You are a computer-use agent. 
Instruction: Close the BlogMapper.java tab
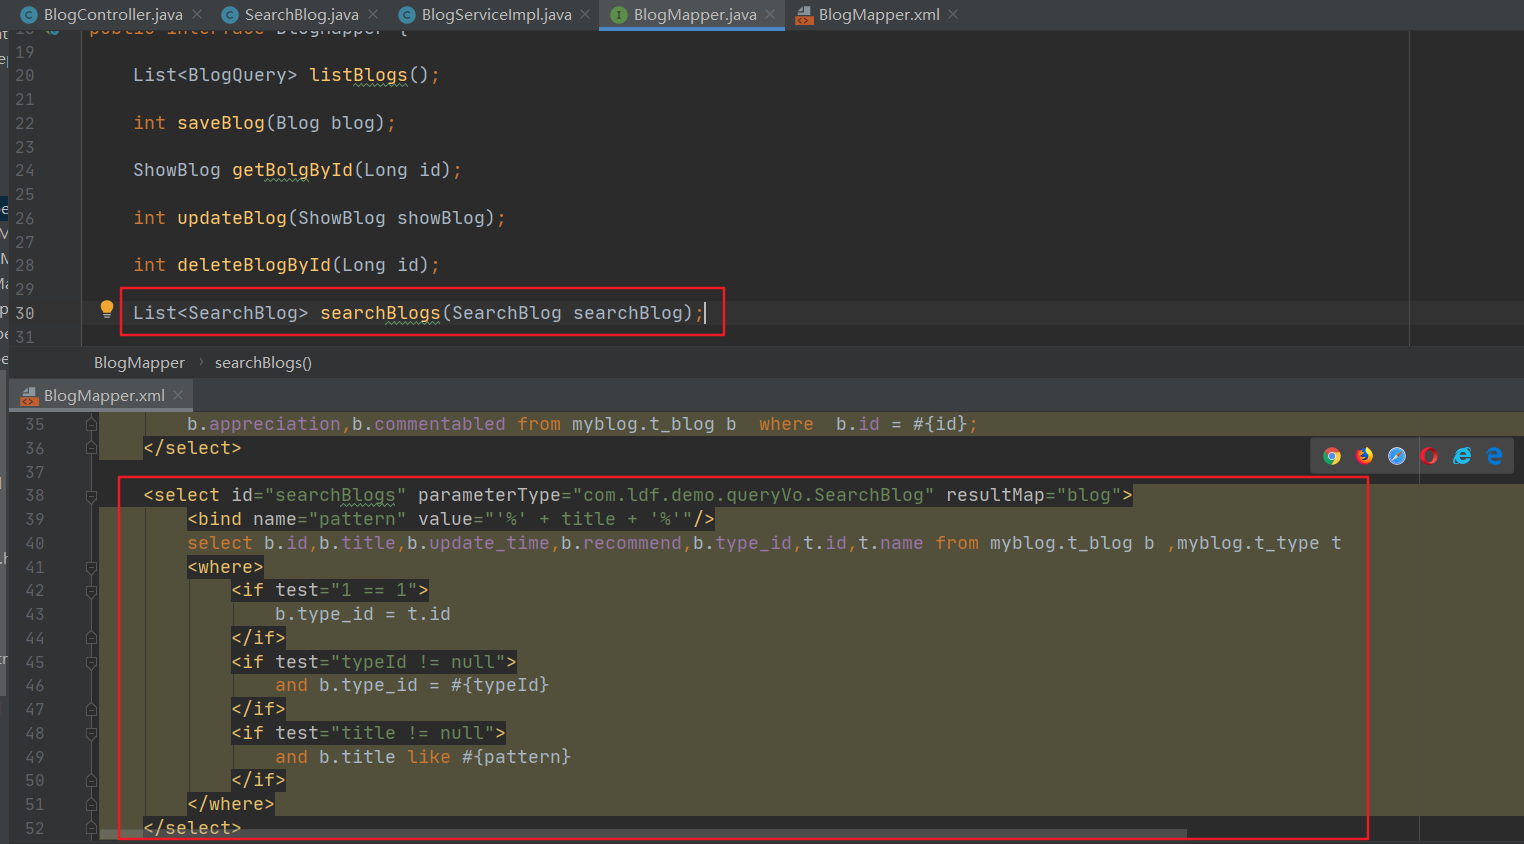[x=770, y=14]
